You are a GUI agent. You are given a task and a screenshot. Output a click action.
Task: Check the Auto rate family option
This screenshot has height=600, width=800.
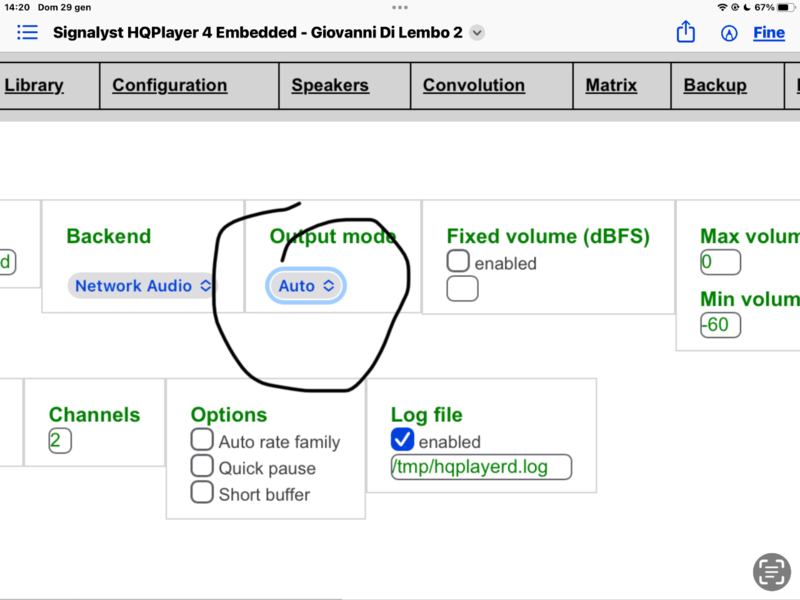point(202,440)
